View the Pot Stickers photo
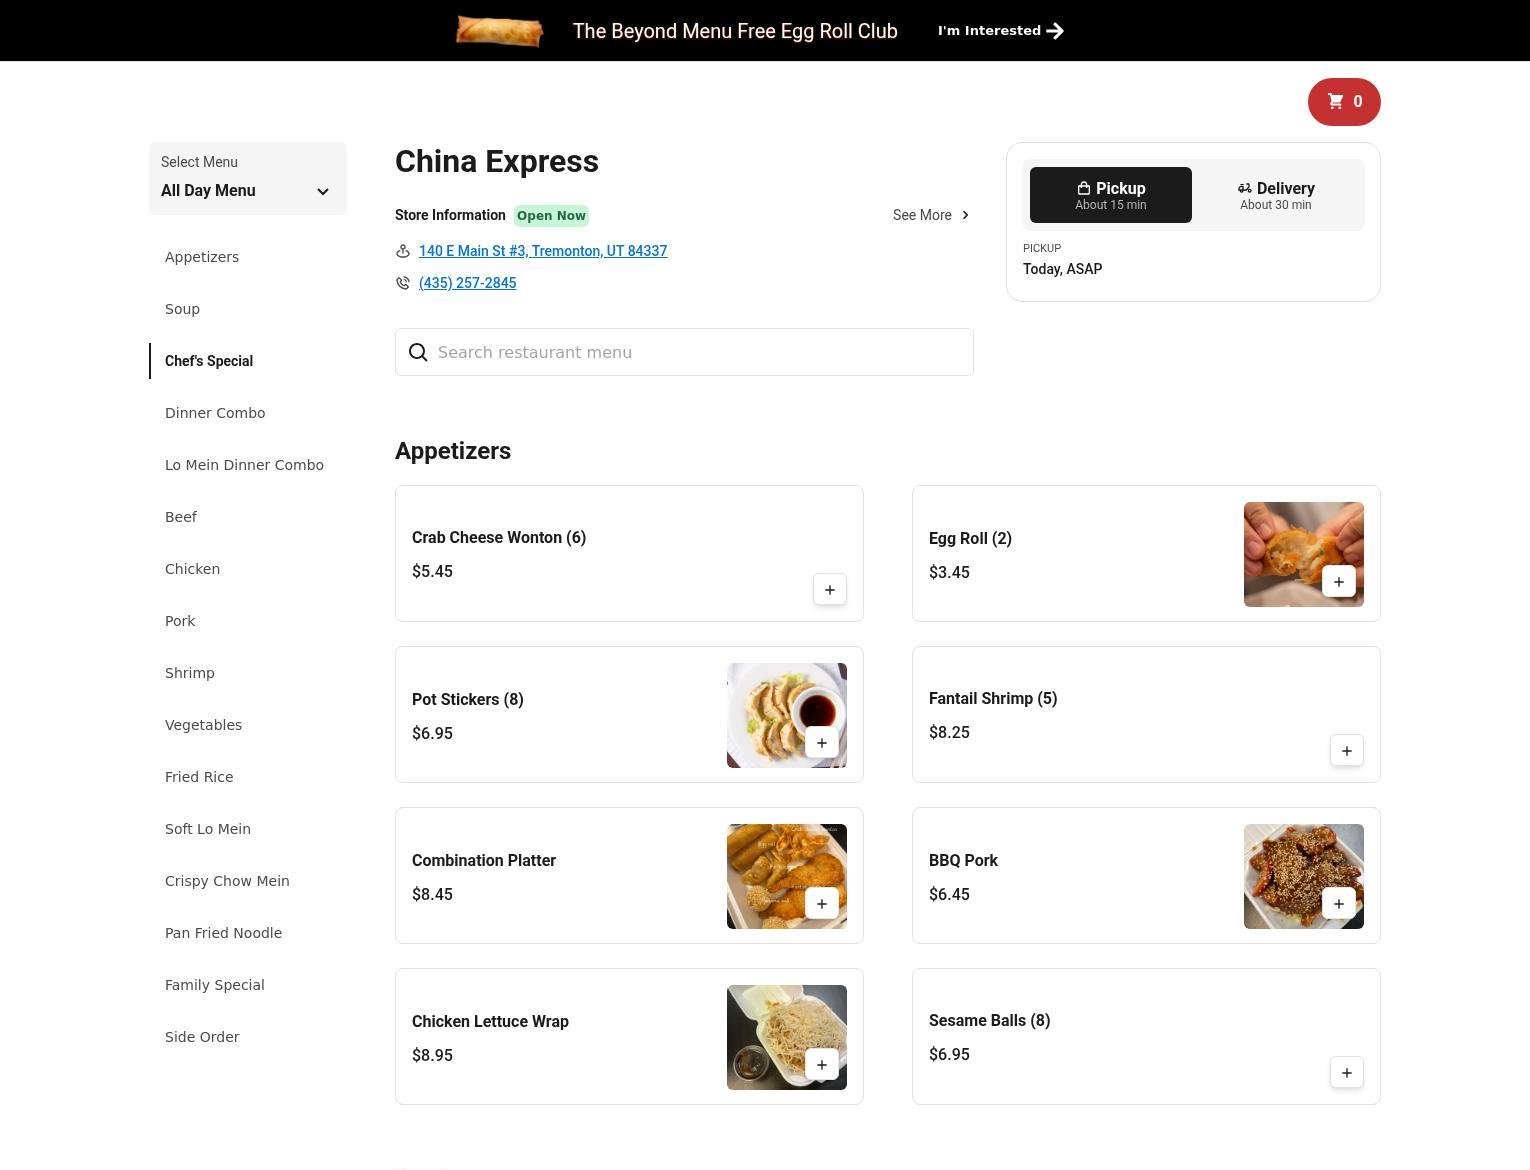Image resolution: width=1530 pixels, height=1170 pixels. (787, 715)
